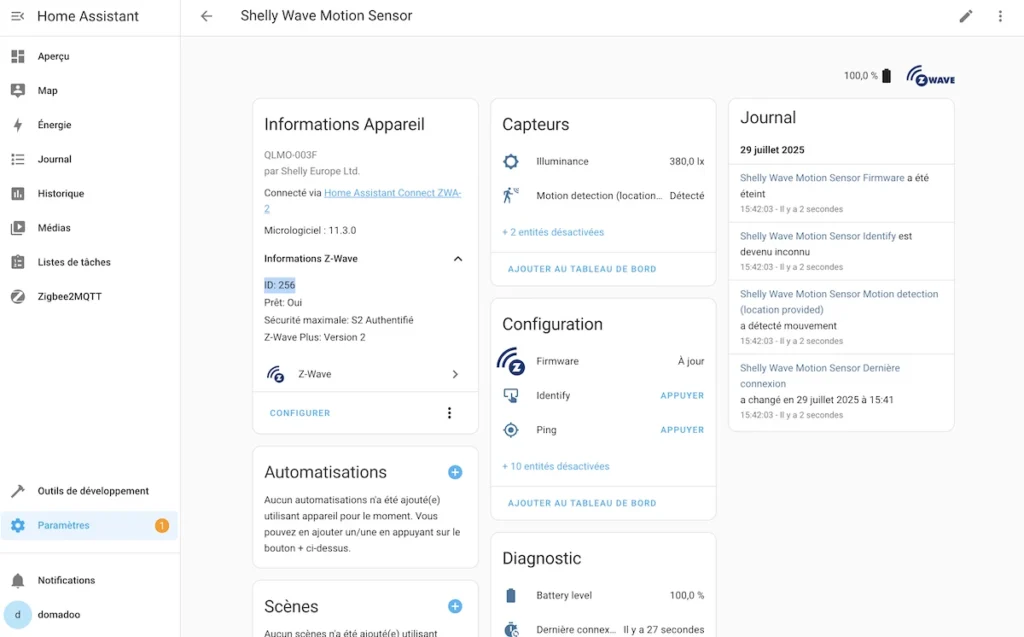Open Shelly Wave Motion Sensor Firmware log link
The height and width of the screenshot is (637, 1024).
(x=822, y=178)
